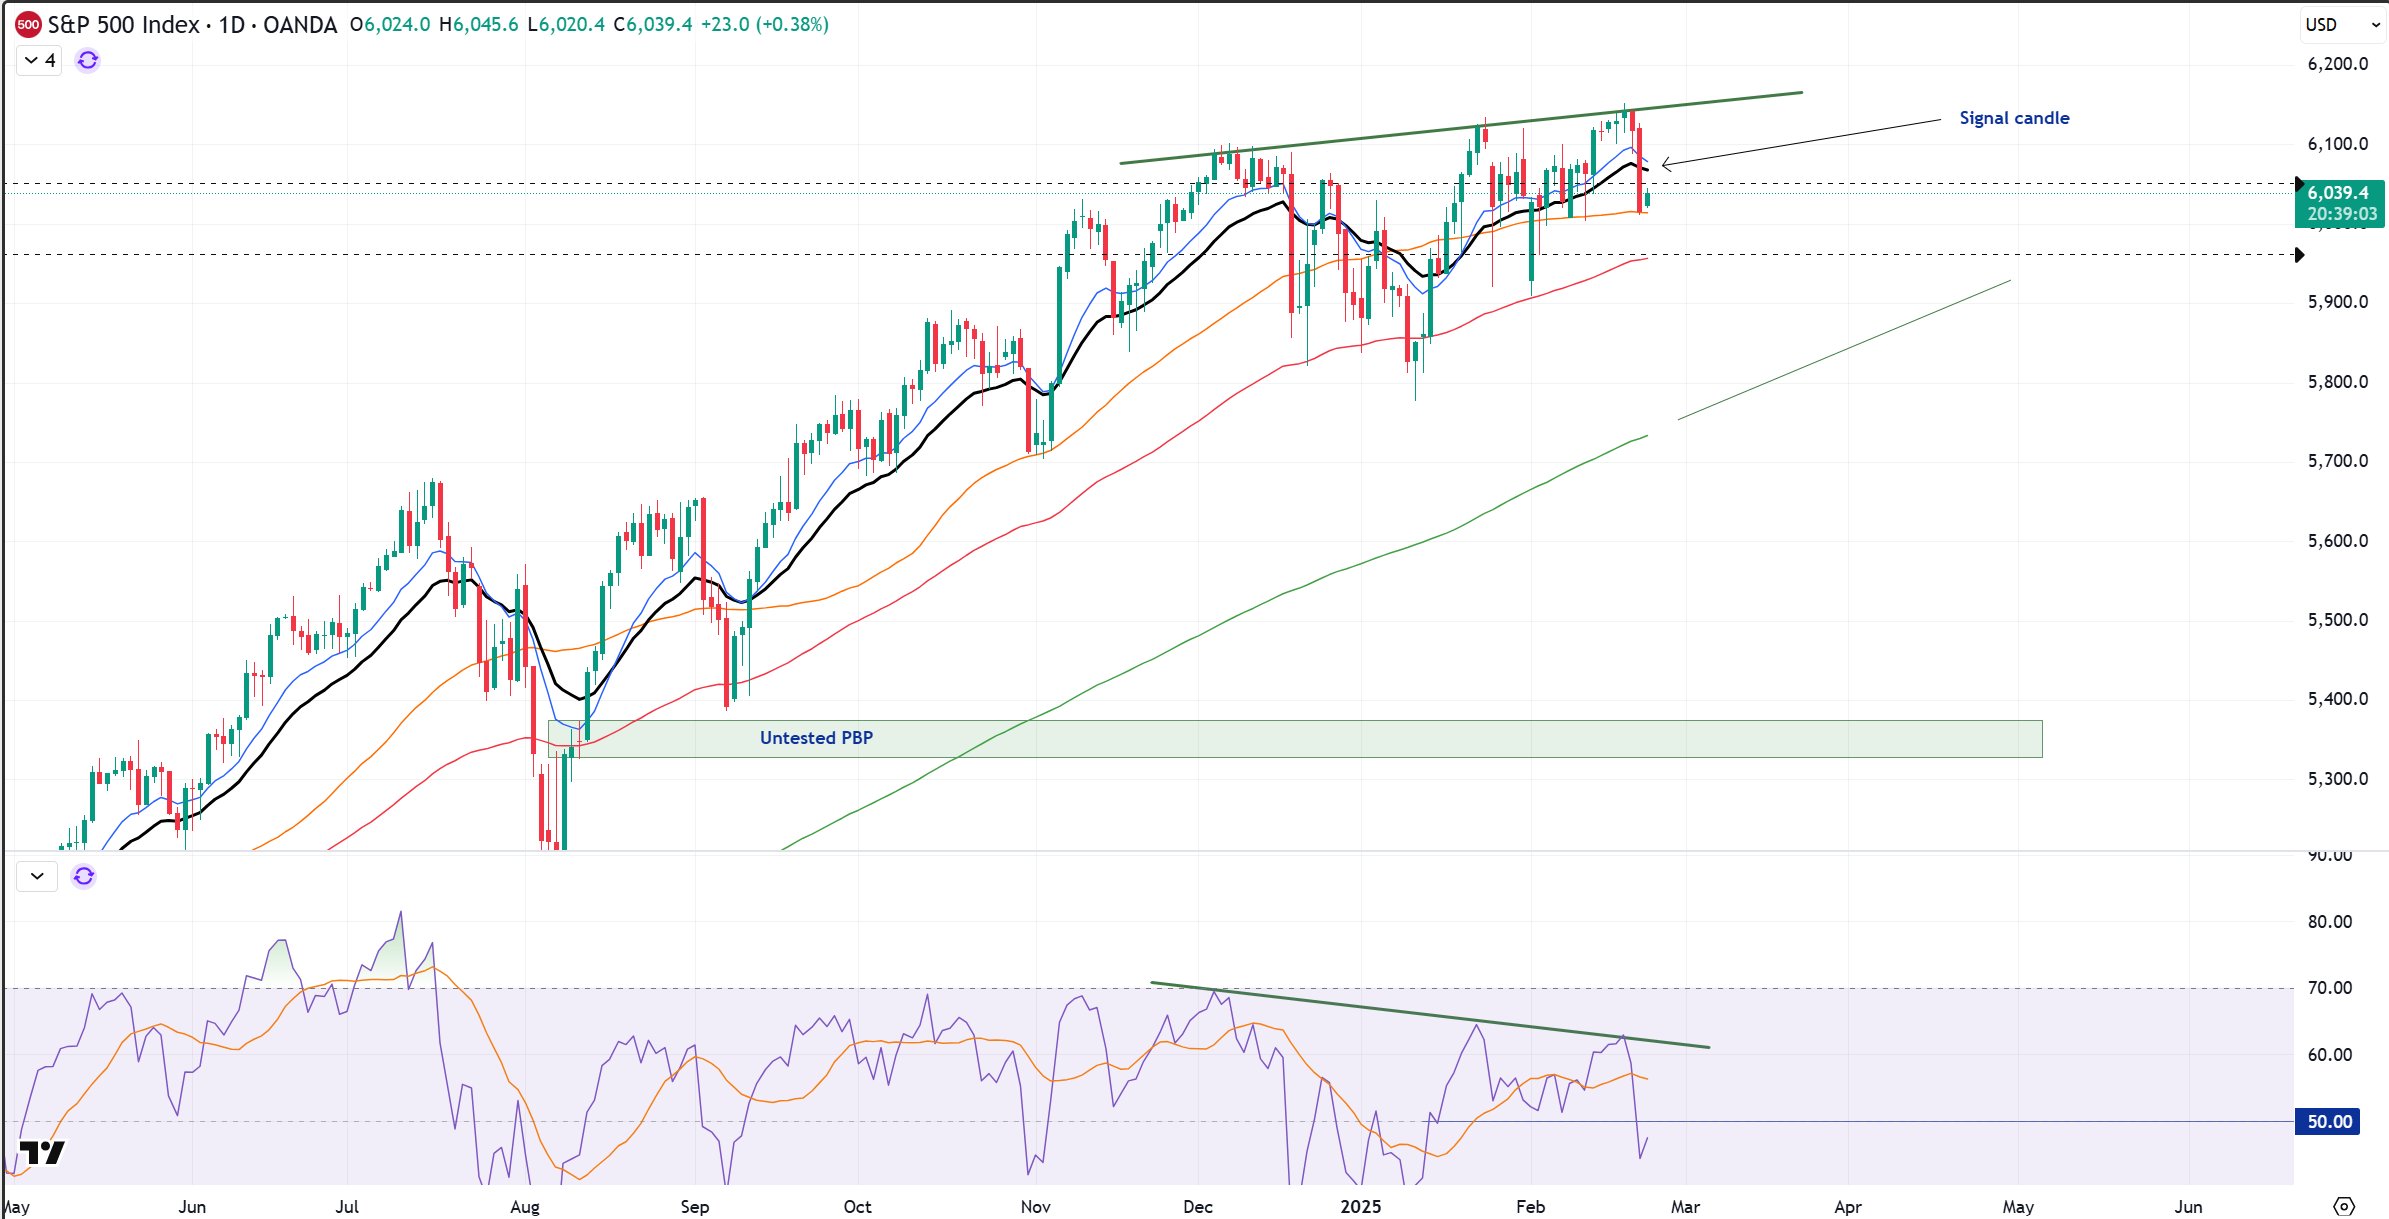Click the Signal candle annotation text
This screenshot has height=1219, width=2389.
(2012, 117)
